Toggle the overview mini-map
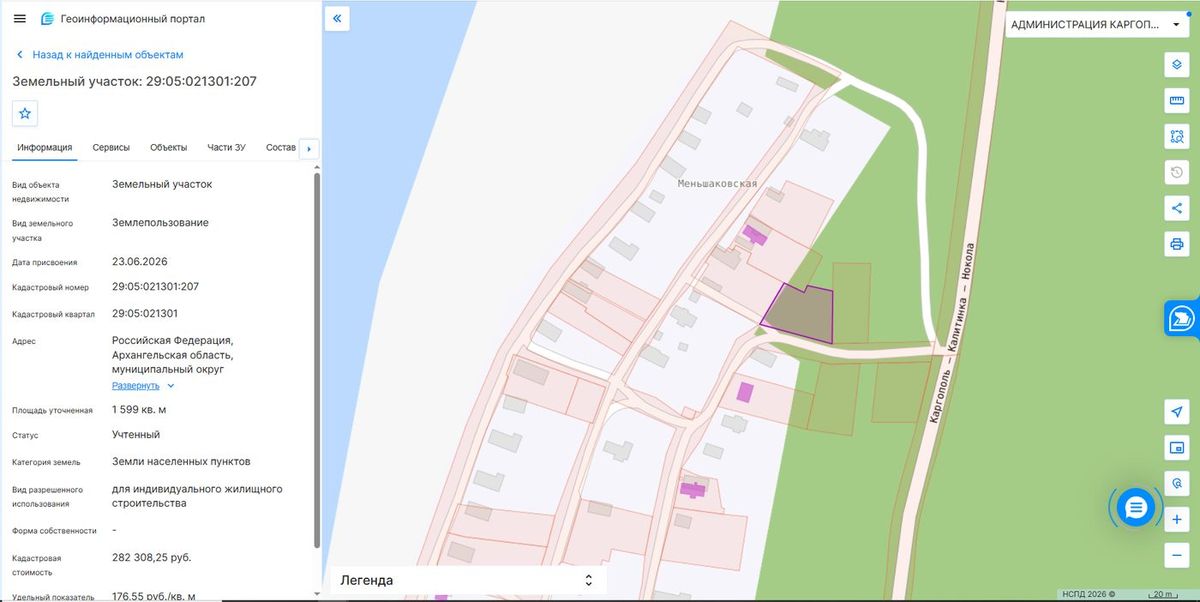Image resolution: width=1200 pixels, height=602 pixels. (1177, 447)
